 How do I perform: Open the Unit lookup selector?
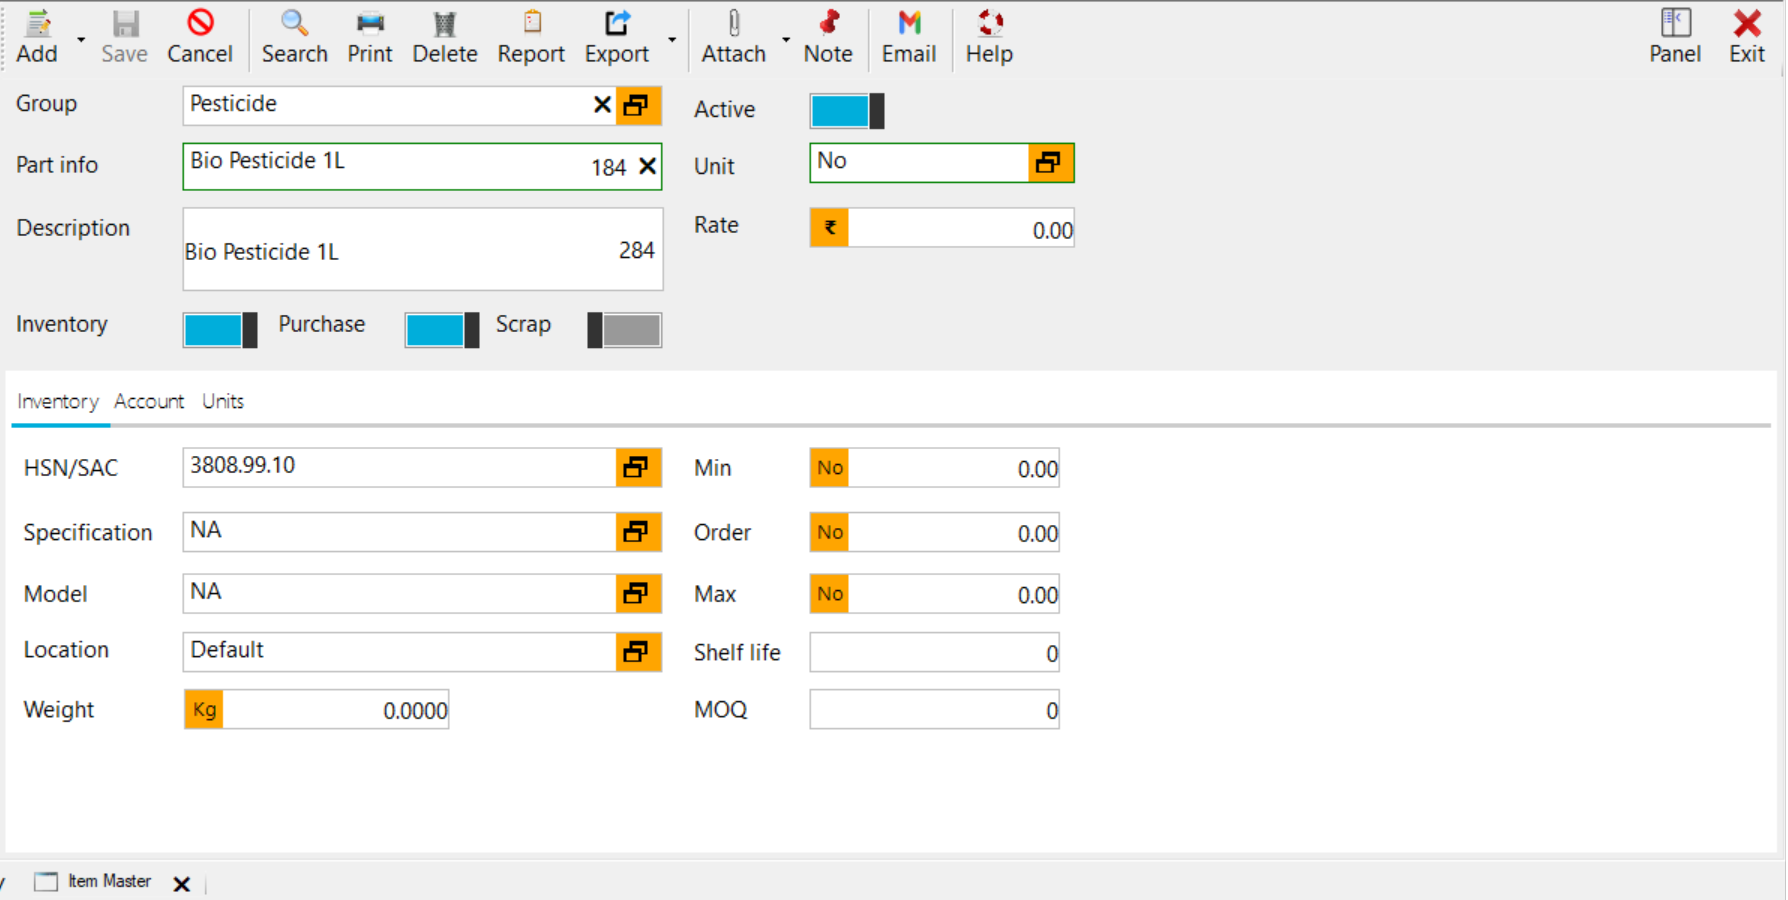tap(1049, 162)
